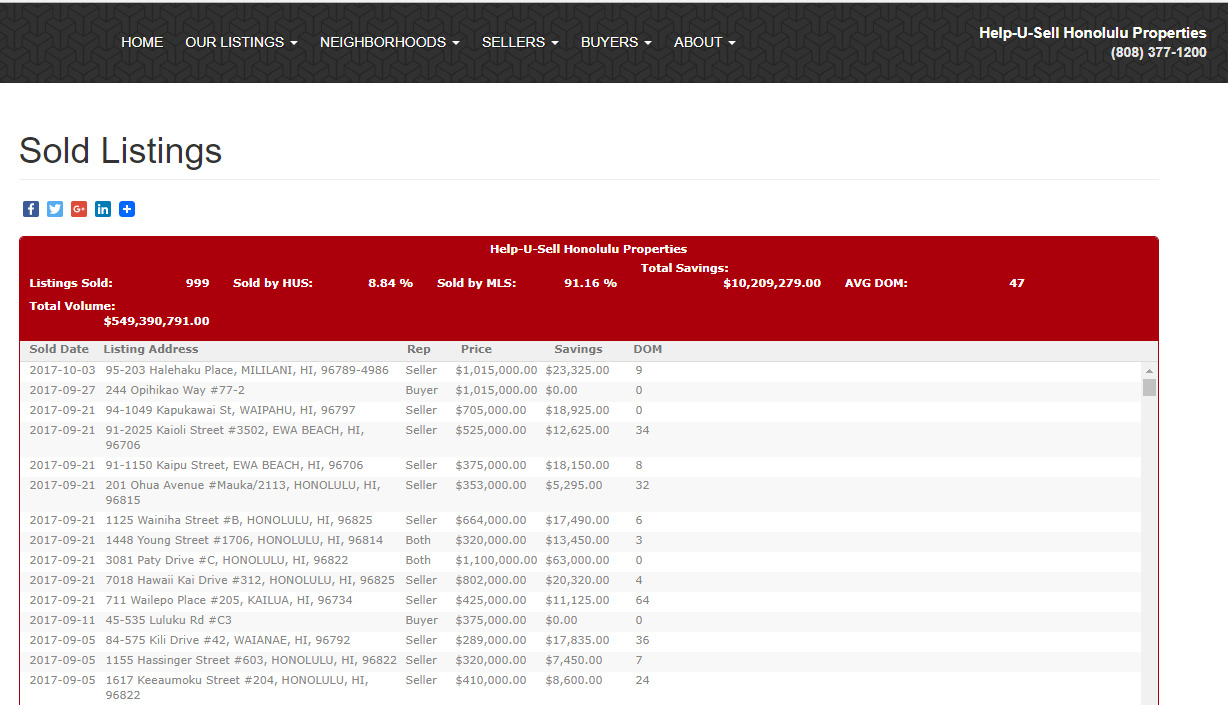Select 95-203 Halehaku Place, MILILANI listing
This screenshot has height=705, width=1228.
(x=247, y=370)
